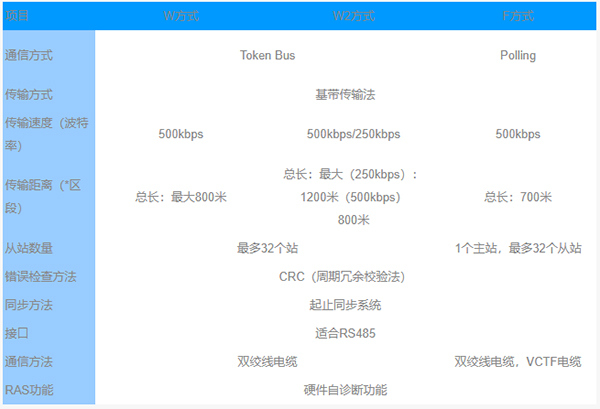Click the 项目 header cell

click(x=18, y=16)
